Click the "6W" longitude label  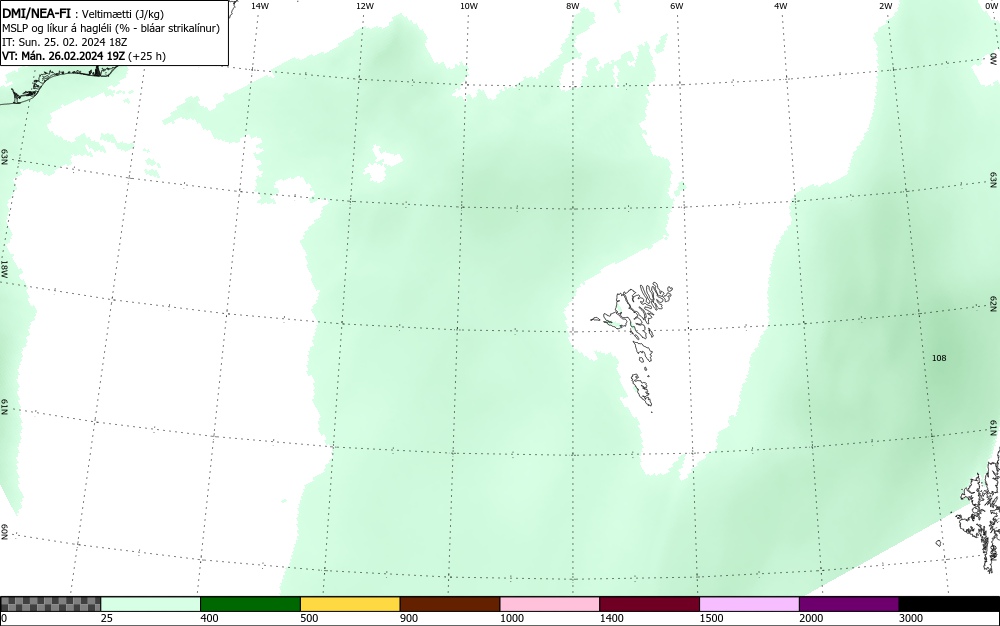click(x=677, y=6)
